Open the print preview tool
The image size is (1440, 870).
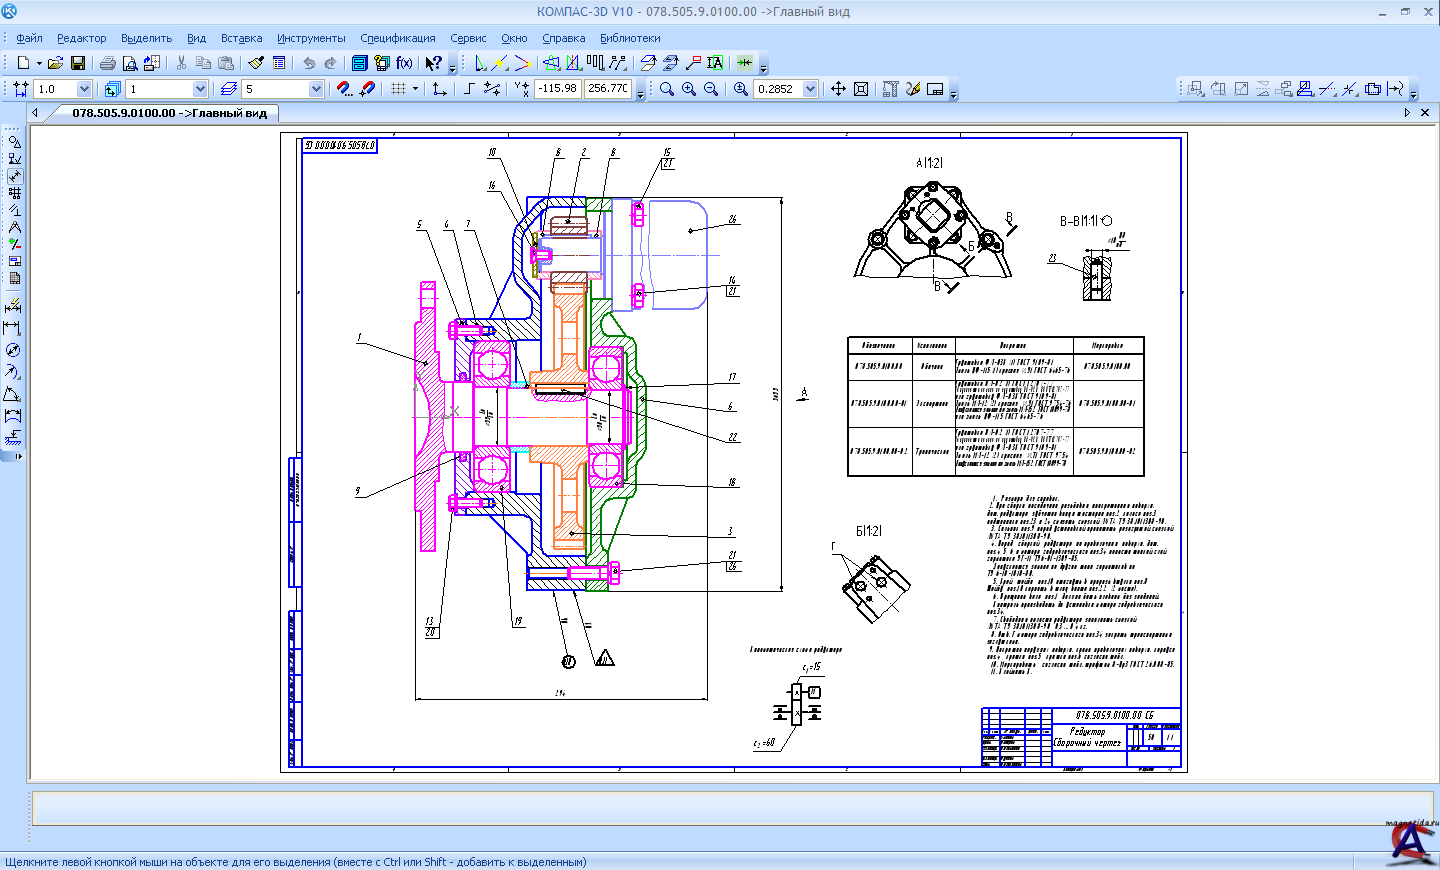tap(130, 63)
